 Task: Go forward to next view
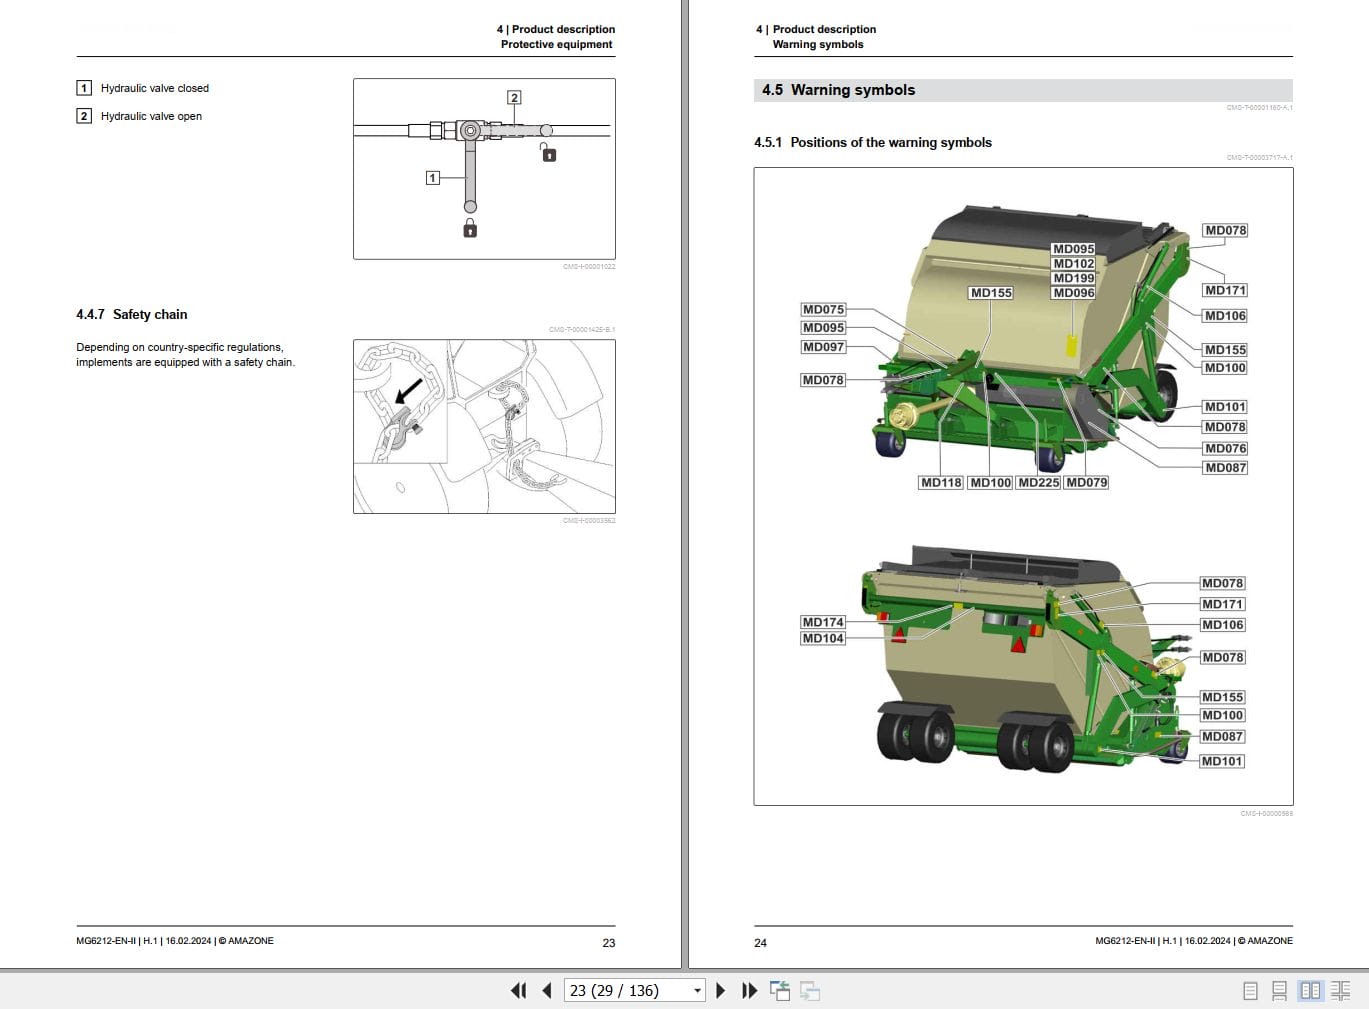[810, 991]
